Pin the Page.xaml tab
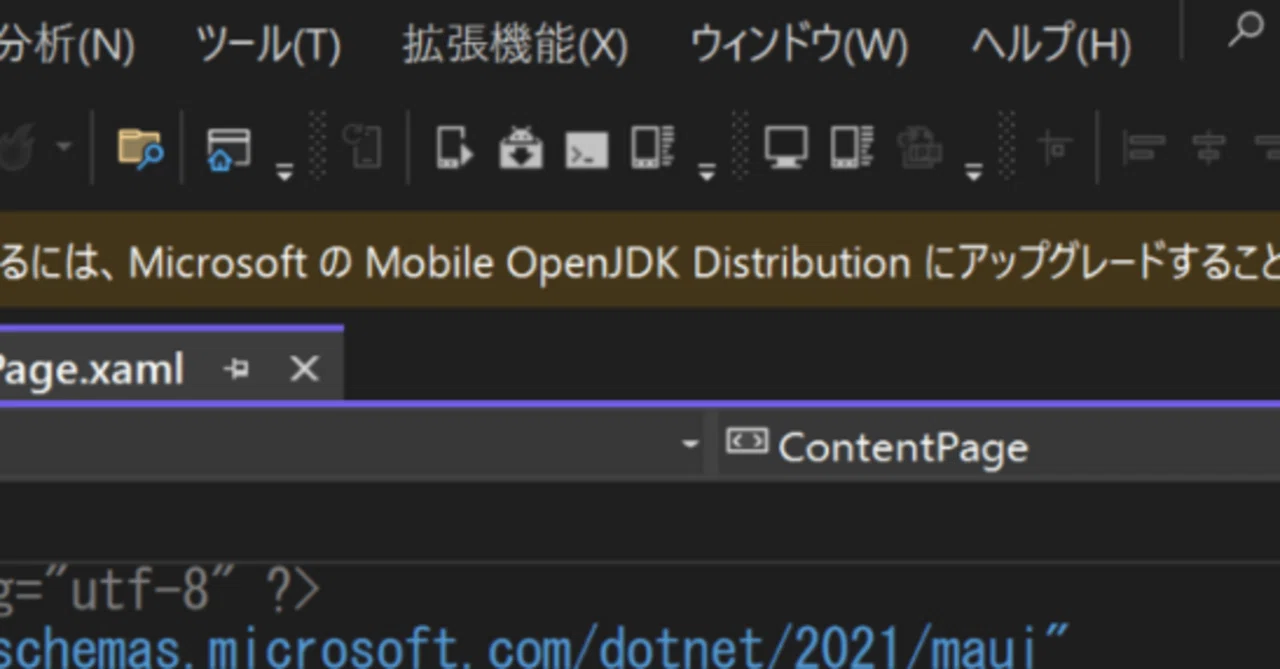Image resolution: width=1280 pixels, height=669 pixels. click(237, 370)
